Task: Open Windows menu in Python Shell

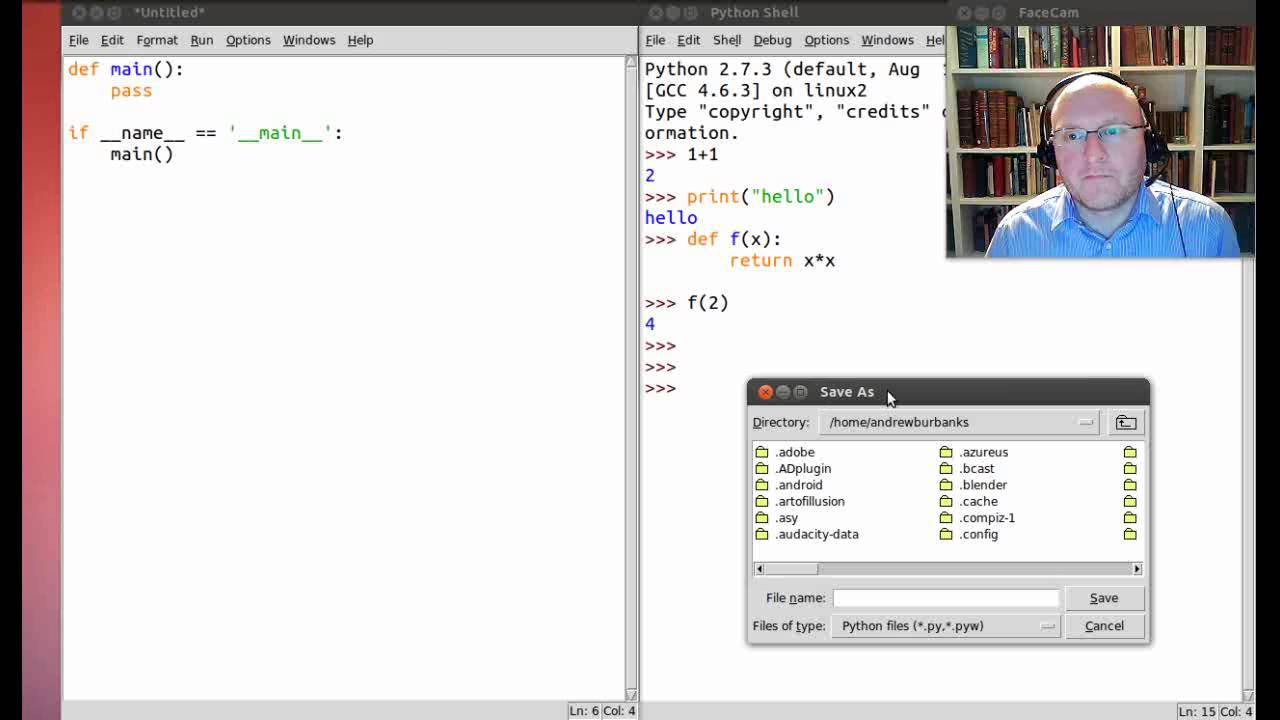Action: pyautogui.click(x=888, y=40)
